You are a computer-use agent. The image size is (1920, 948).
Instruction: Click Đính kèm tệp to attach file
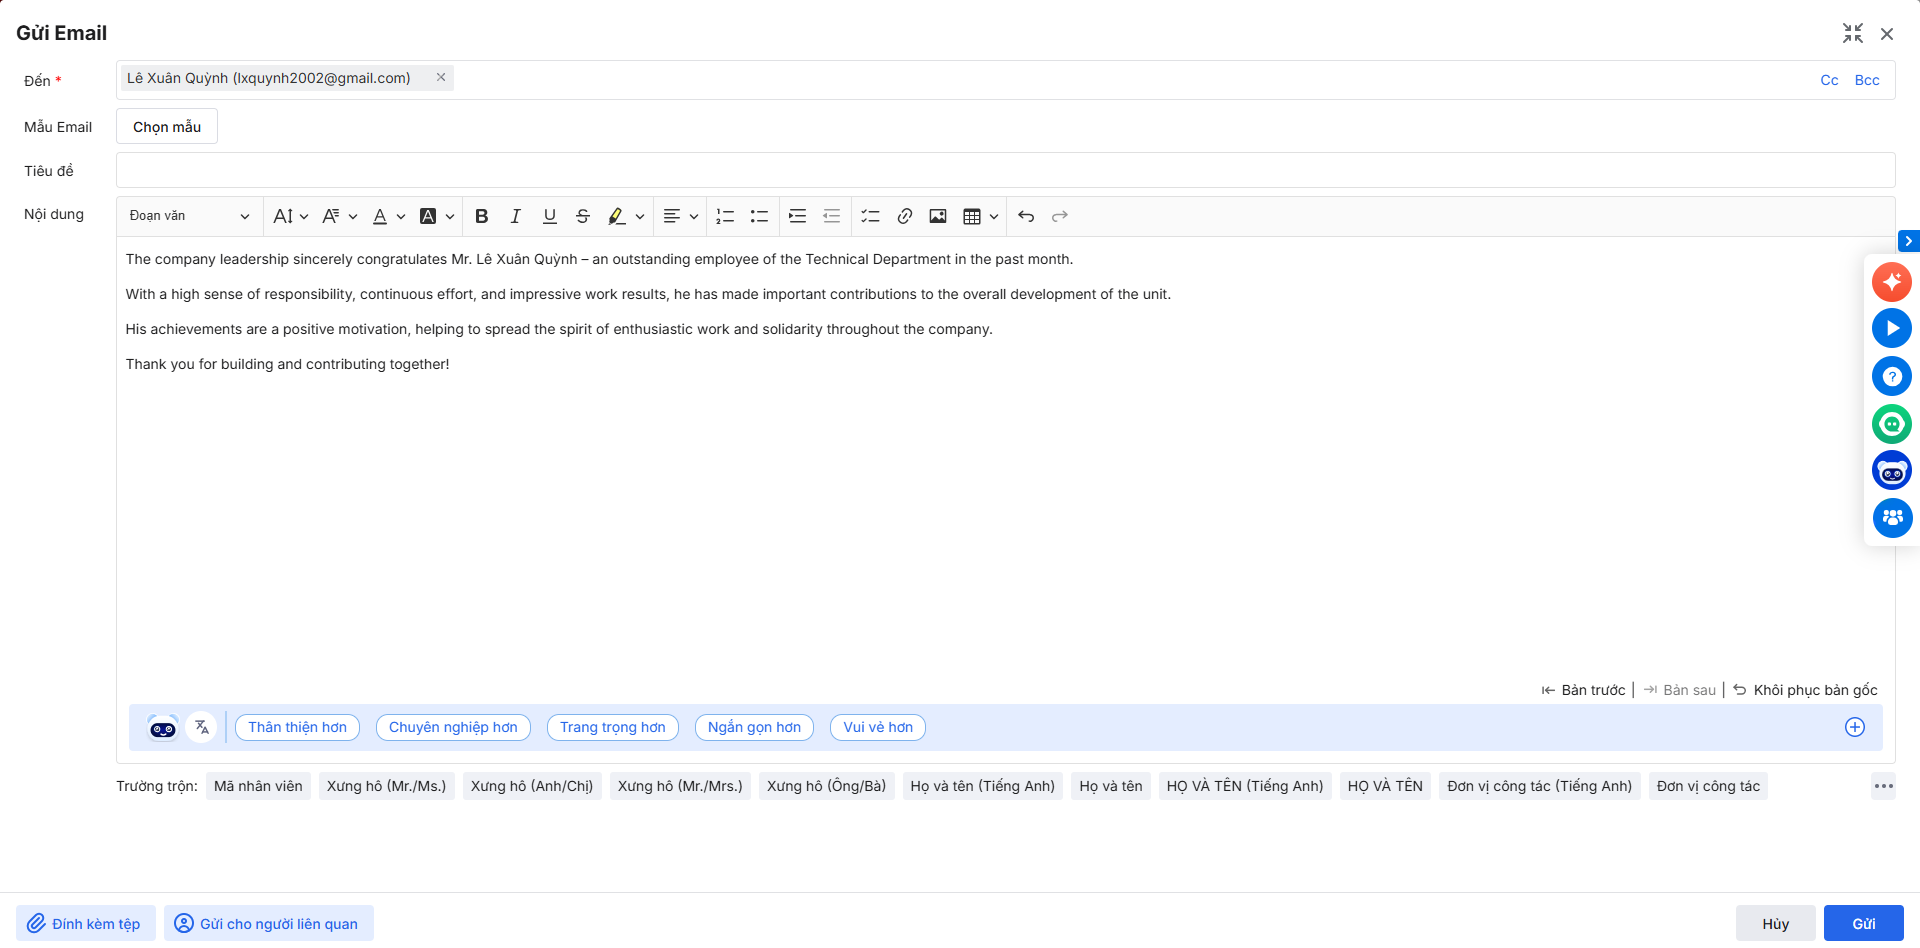[86, 923]
